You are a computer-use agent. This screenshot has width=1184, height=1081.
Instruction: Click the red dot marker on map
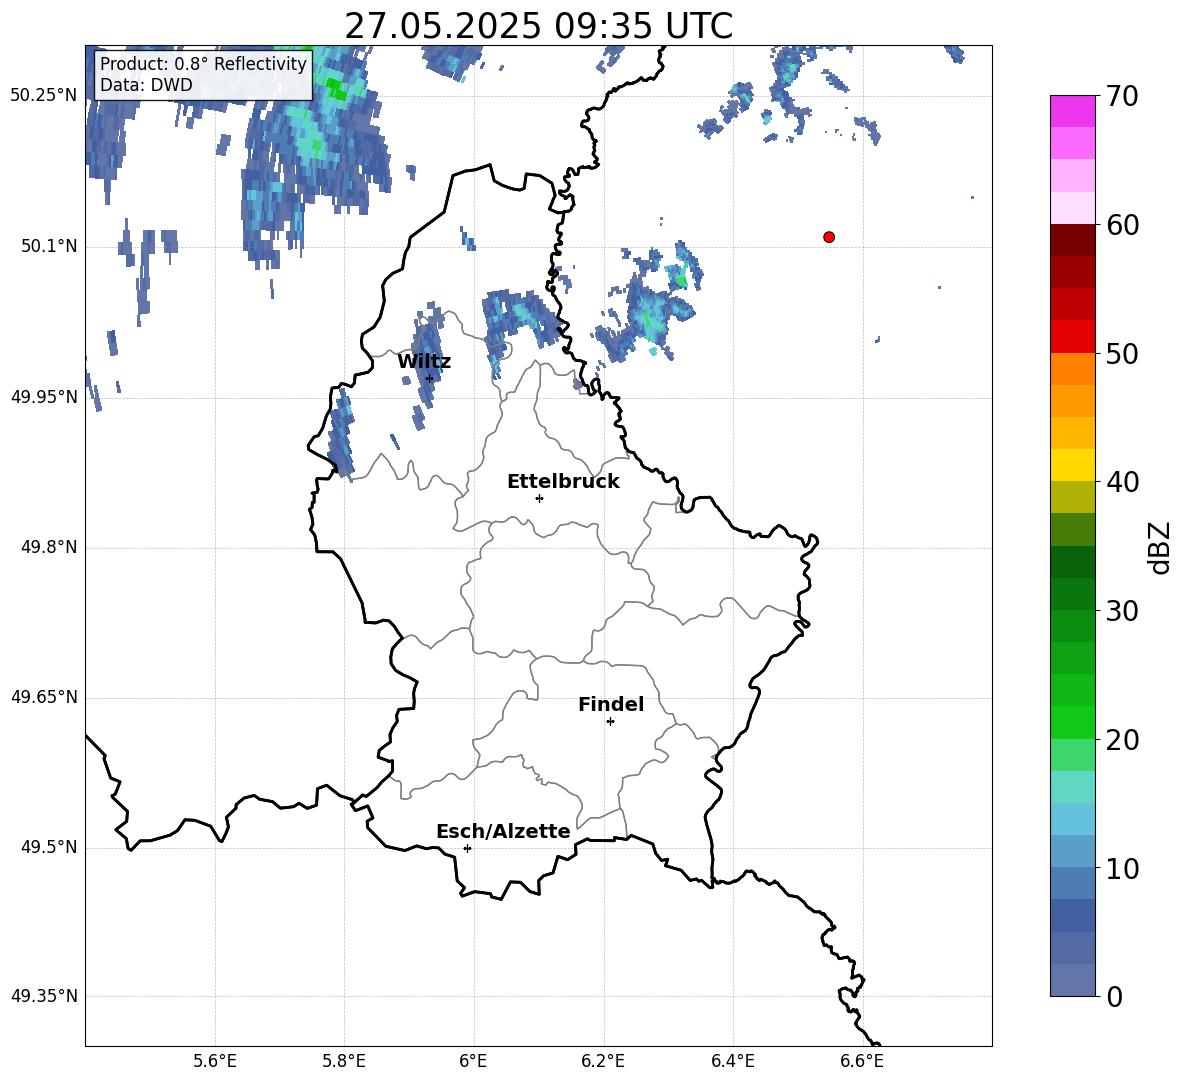pos(829,237)
